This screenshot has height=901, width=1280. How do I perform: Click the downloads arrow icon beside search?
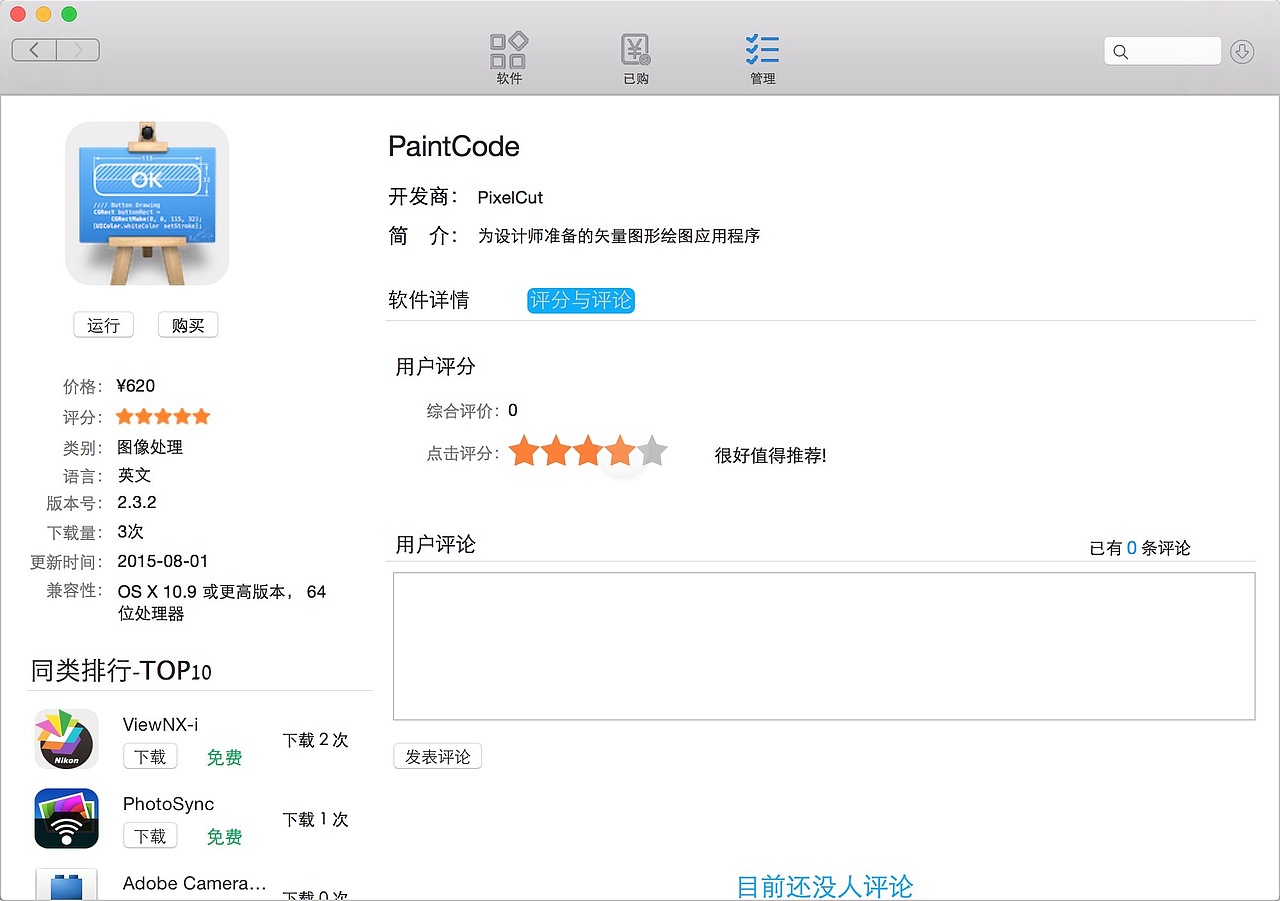coord(1242,51)
